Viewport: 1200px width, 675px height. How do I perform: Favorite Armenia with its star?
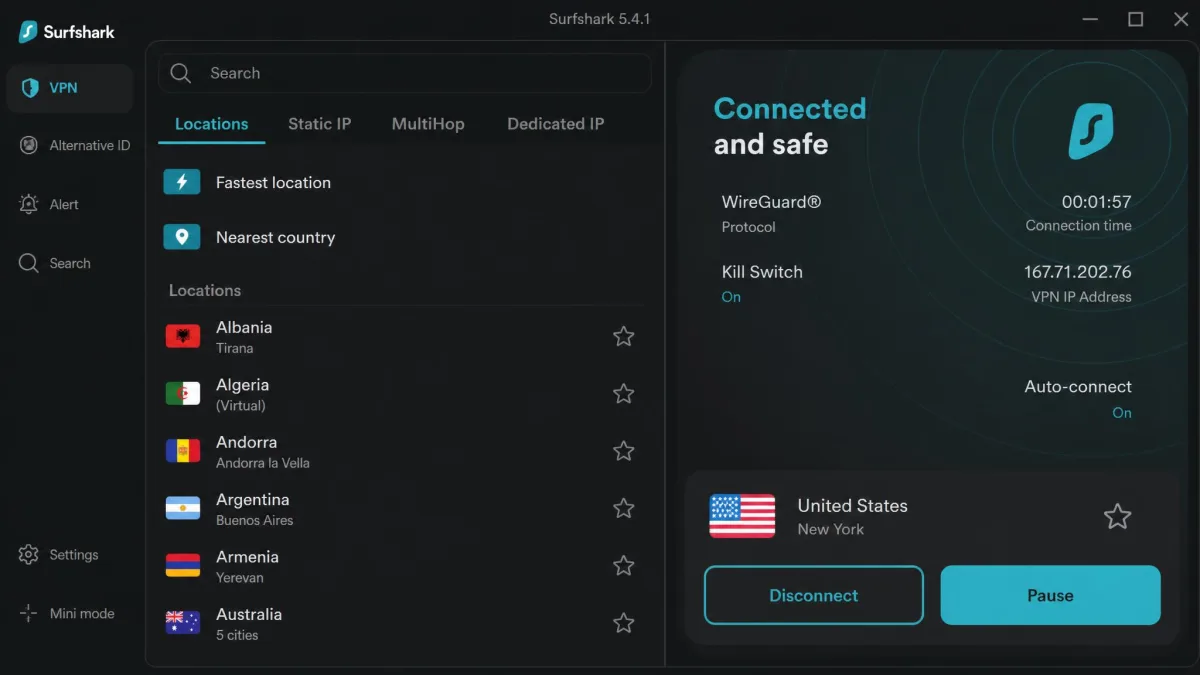pos(624,565)
